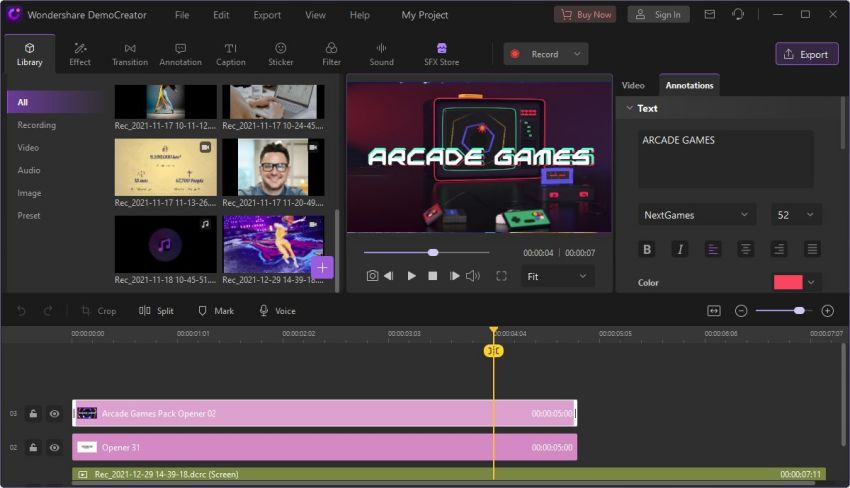Open the Edit menu

pyautogui.click(x=221, y=15)
